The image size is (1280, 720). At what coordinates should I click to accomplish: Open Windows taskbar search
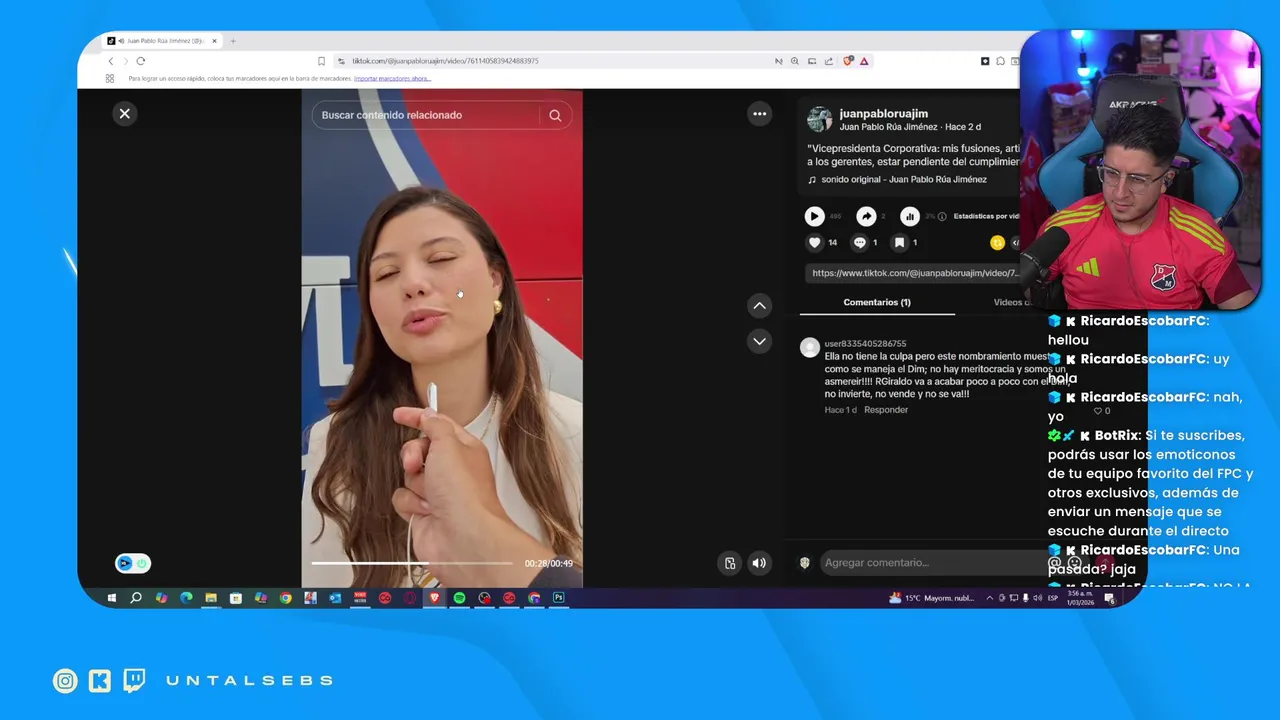[x=136, y=598]
